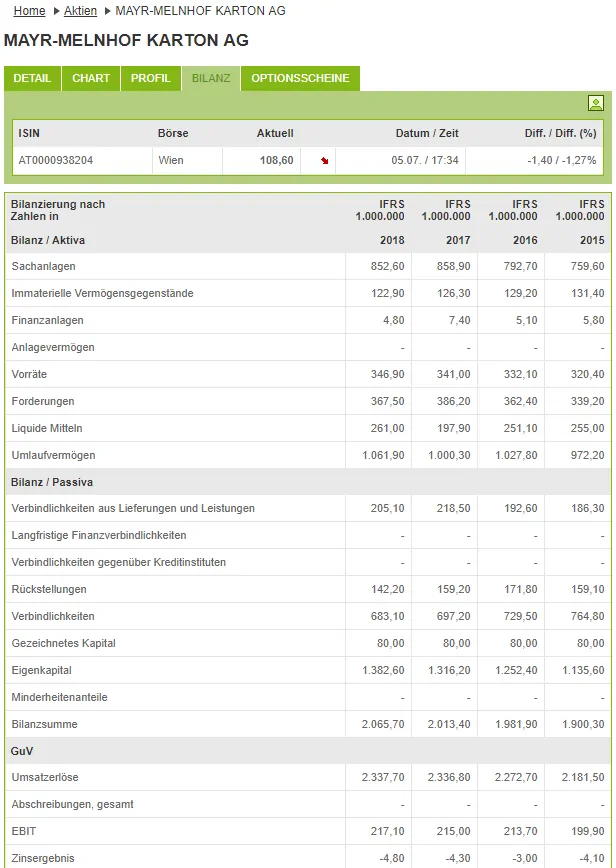Click Sachanlagen 2018 value 852,60
The width and height of the screenshot is (616, 868).
(387, 266)
